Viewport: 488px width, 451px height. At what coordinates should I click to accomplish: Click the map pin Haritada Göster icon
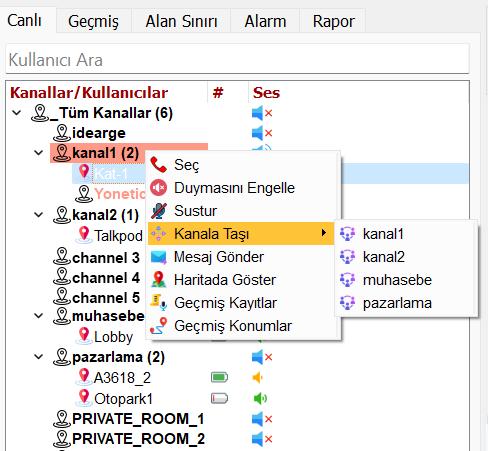point(158,279)
